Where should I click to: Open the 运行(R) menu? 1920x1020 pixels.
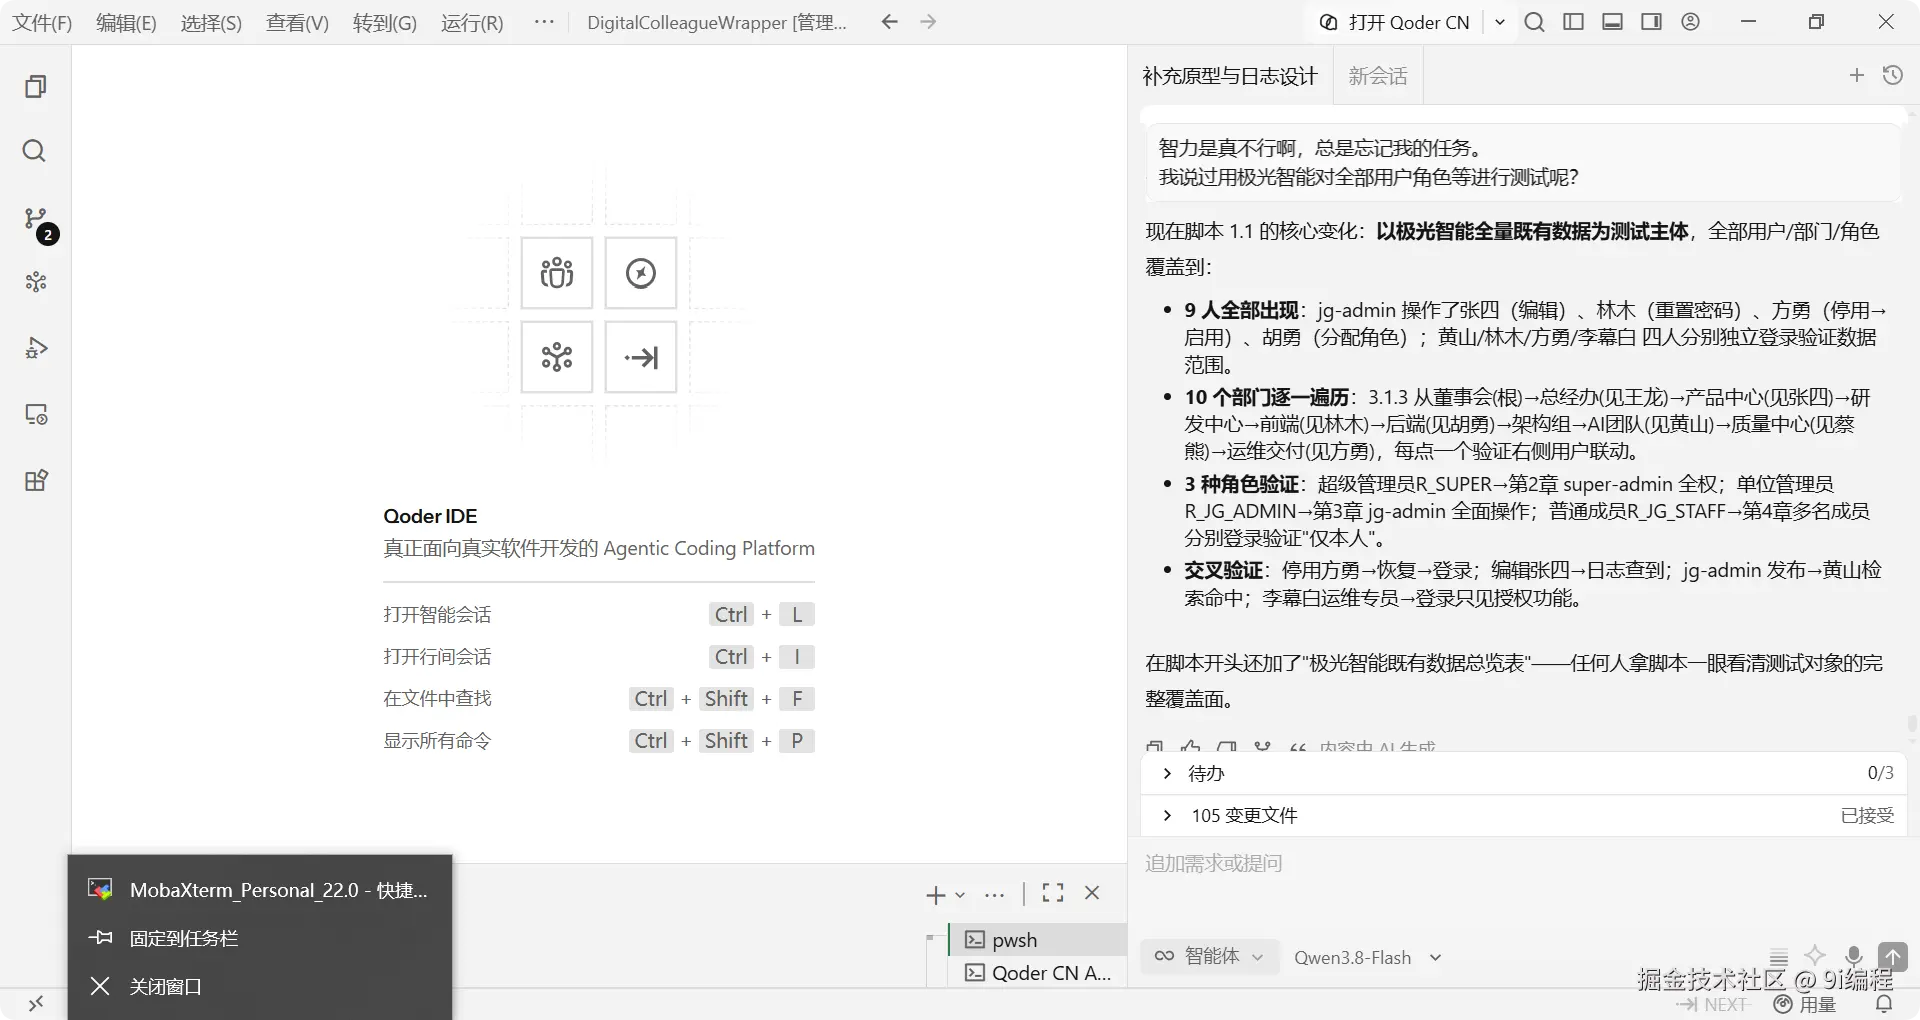(472, 22)
